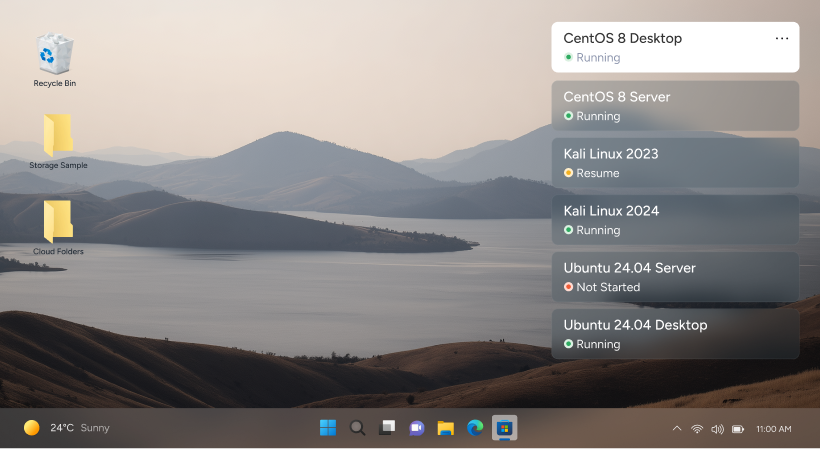Viewport: 820px width, 449px height.
Task: Select the CentOS 8 Server machine
Action: pyautogui.click(x=675, y=106)
